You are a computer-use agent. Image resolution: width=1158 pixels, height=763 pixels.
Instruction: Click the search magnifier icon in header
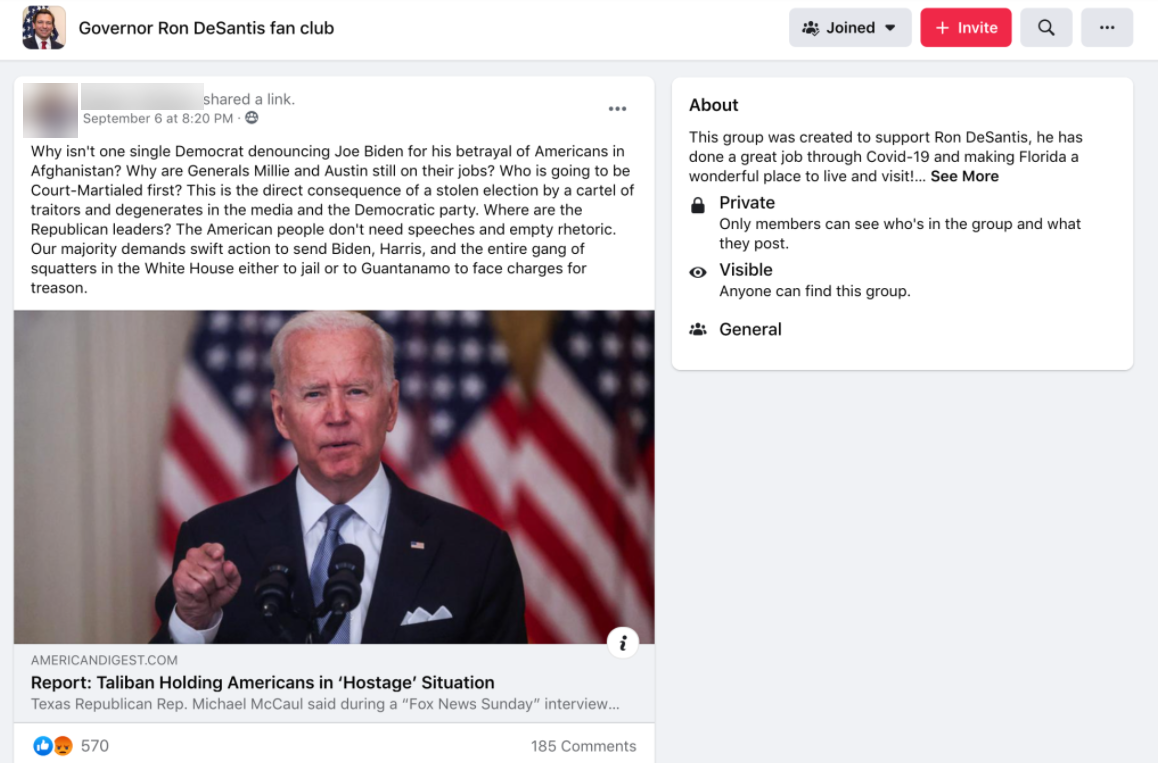pos(1046,28)
